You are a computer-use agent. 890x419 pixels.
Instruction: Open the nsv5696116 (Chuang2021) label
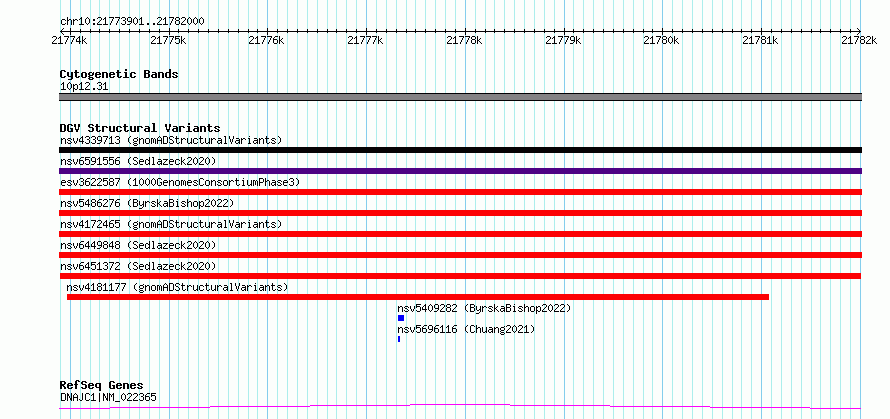pos(466,329)
